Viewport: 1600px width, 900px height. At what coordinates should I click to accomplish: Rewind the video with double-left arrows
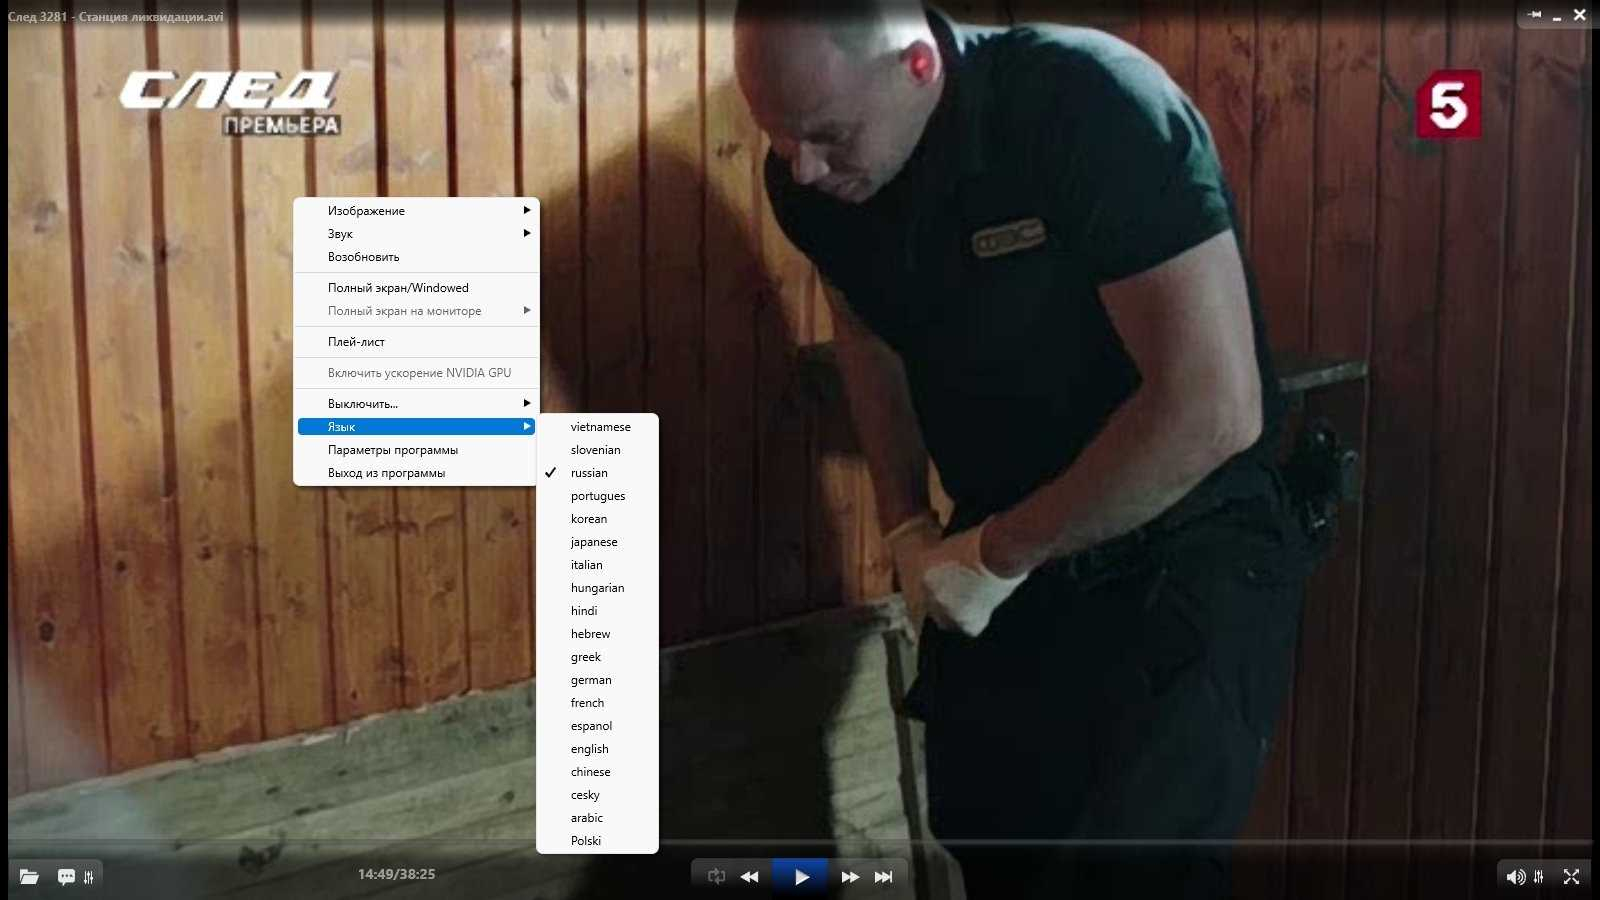pyautogui.click(x=749, y=877)
